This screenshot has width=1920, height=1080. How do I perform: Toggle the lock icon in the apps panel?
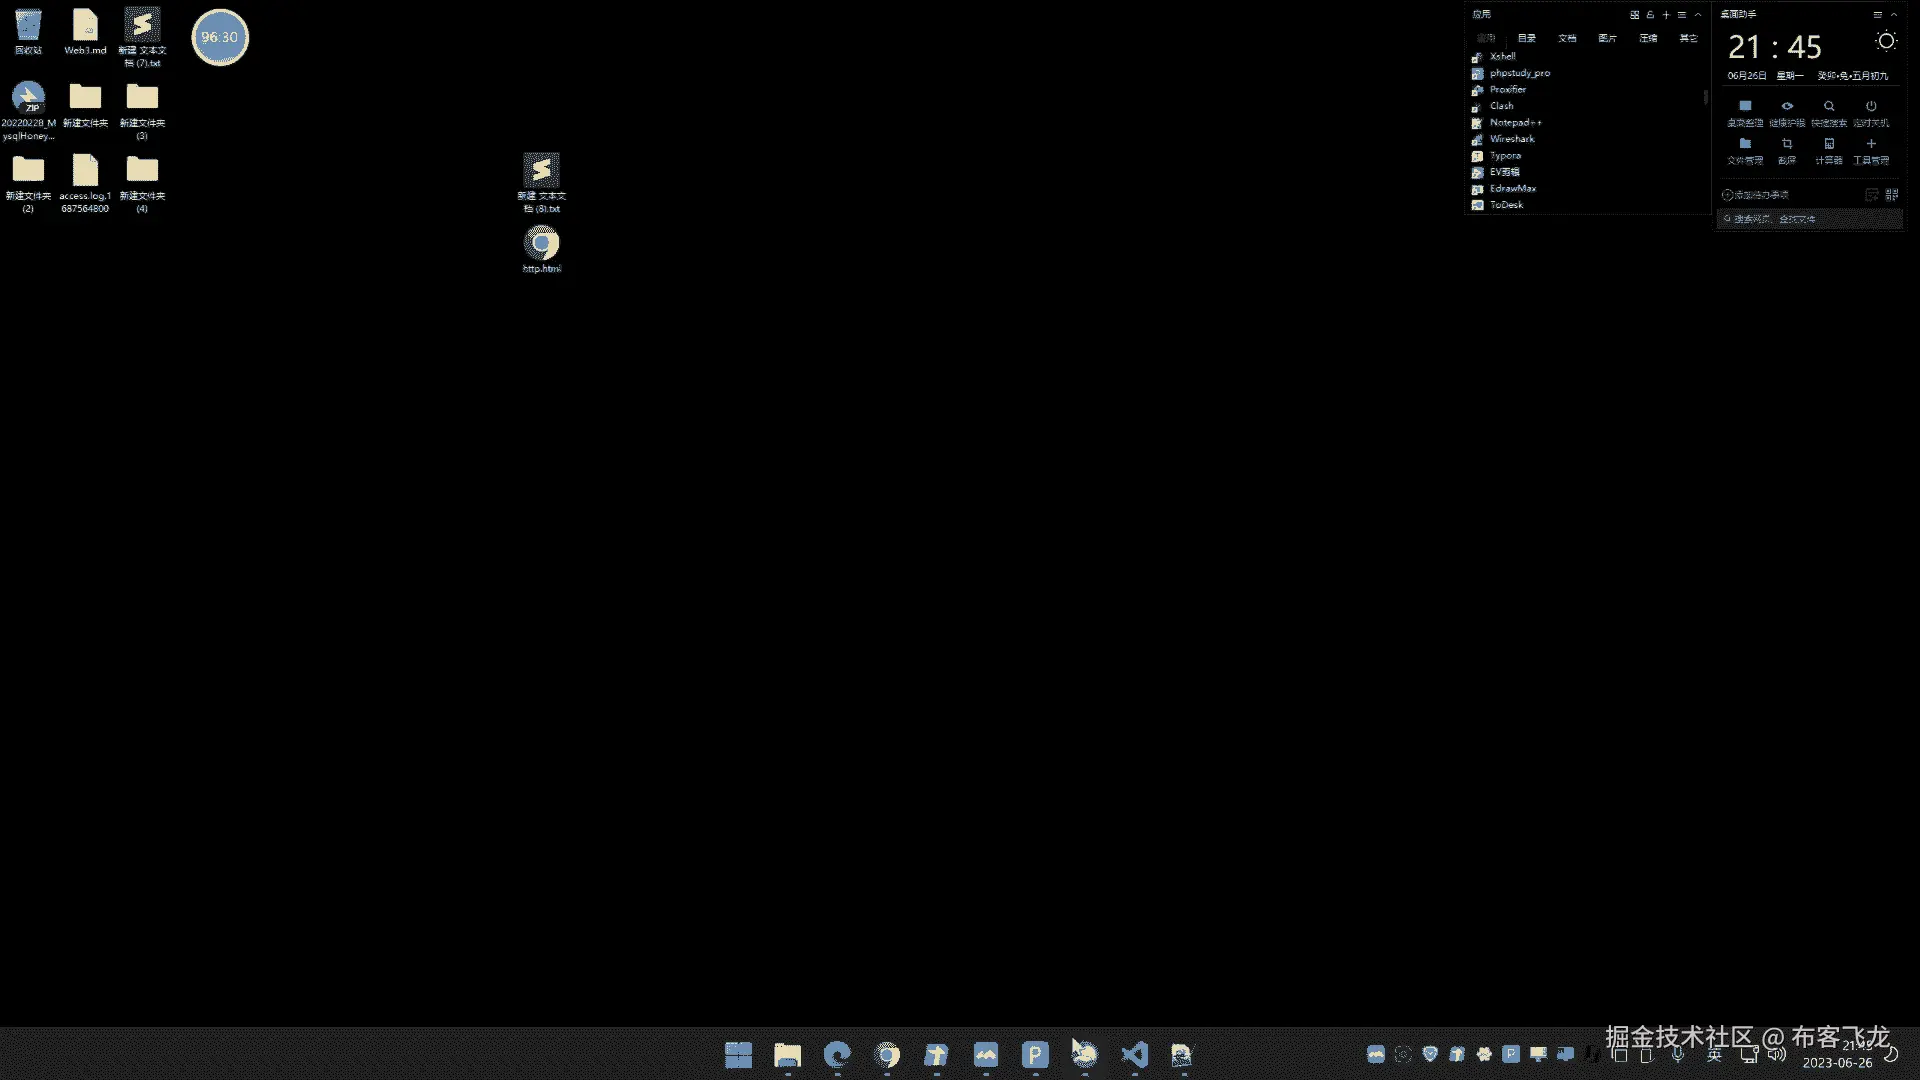pos(1650,15)
